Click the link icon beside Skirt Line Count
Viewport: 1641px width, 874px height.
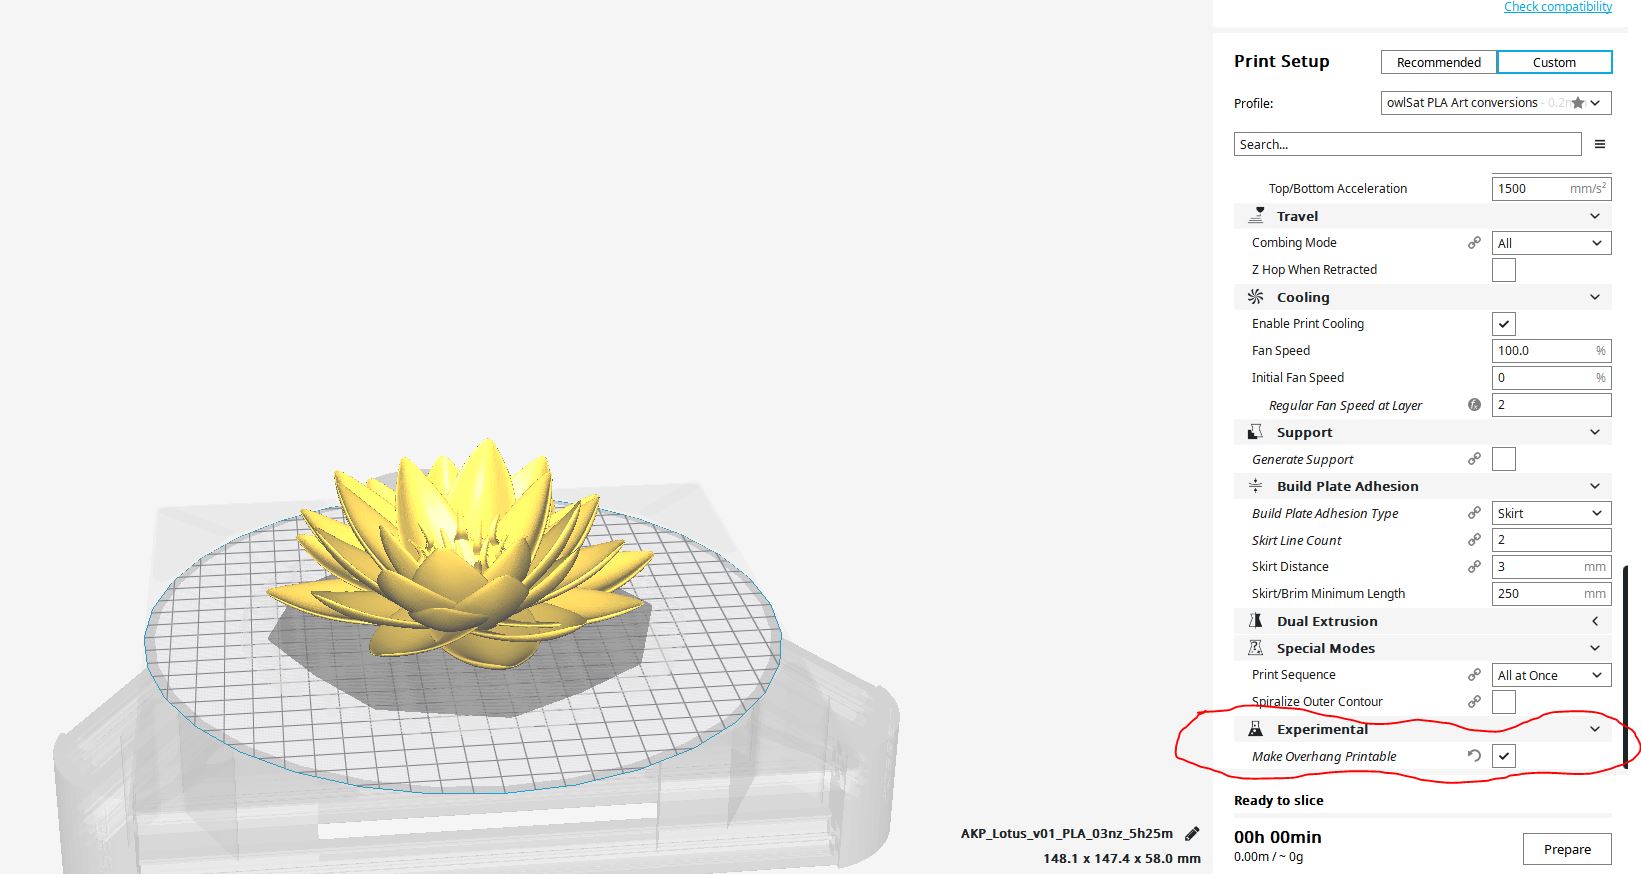click(1474, 540)
